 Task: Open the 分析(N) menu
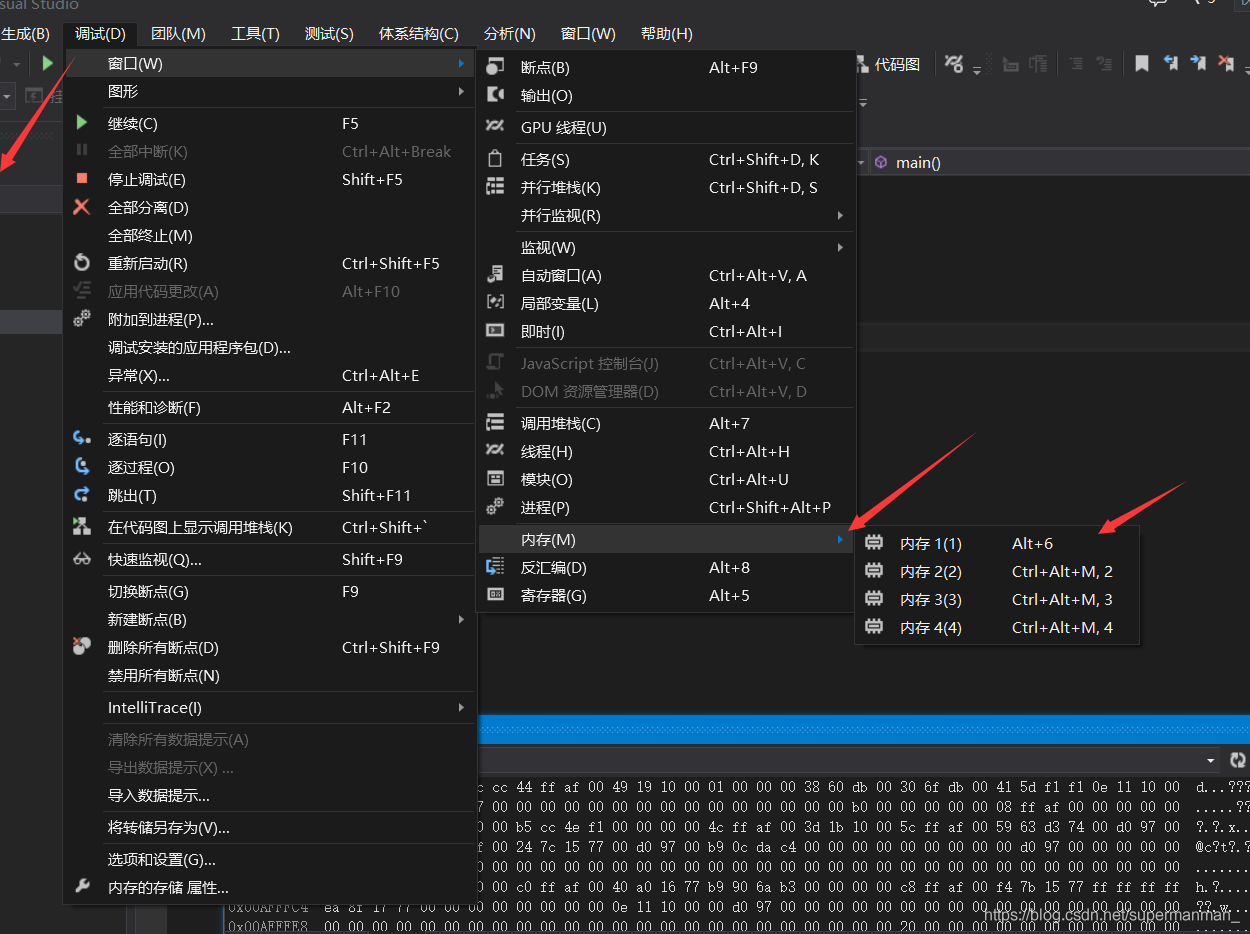point(509,33)
